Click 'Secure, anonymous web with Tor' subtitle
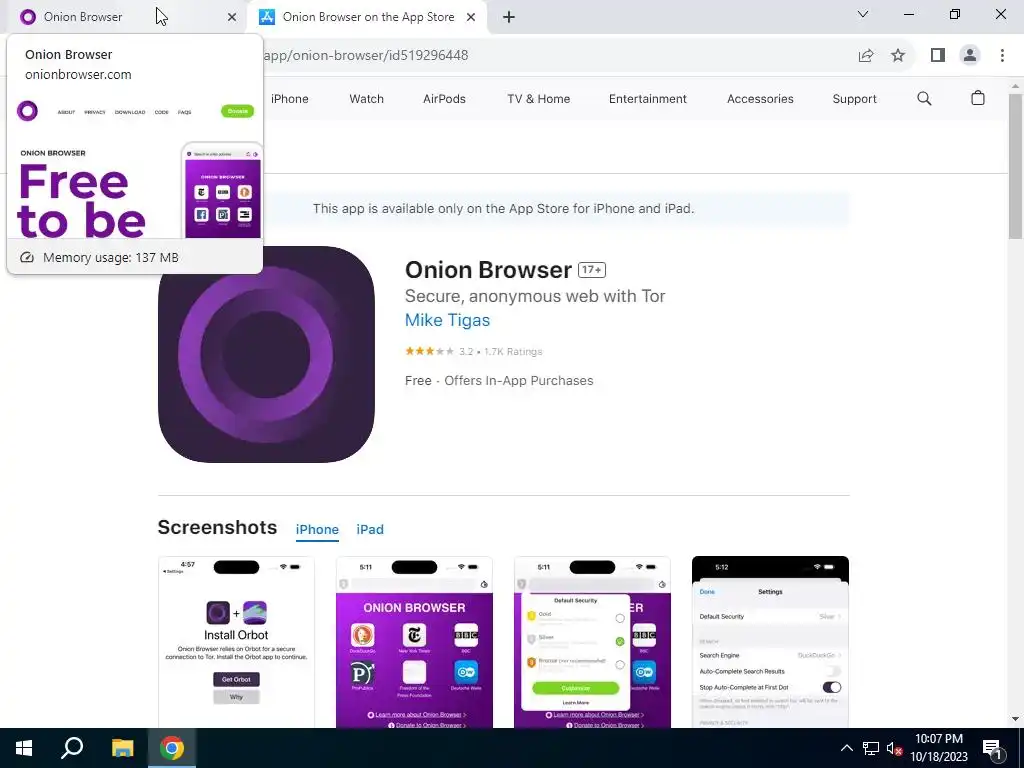The height and width of the screenshot is (768, 1024). (x=535, y=296)
